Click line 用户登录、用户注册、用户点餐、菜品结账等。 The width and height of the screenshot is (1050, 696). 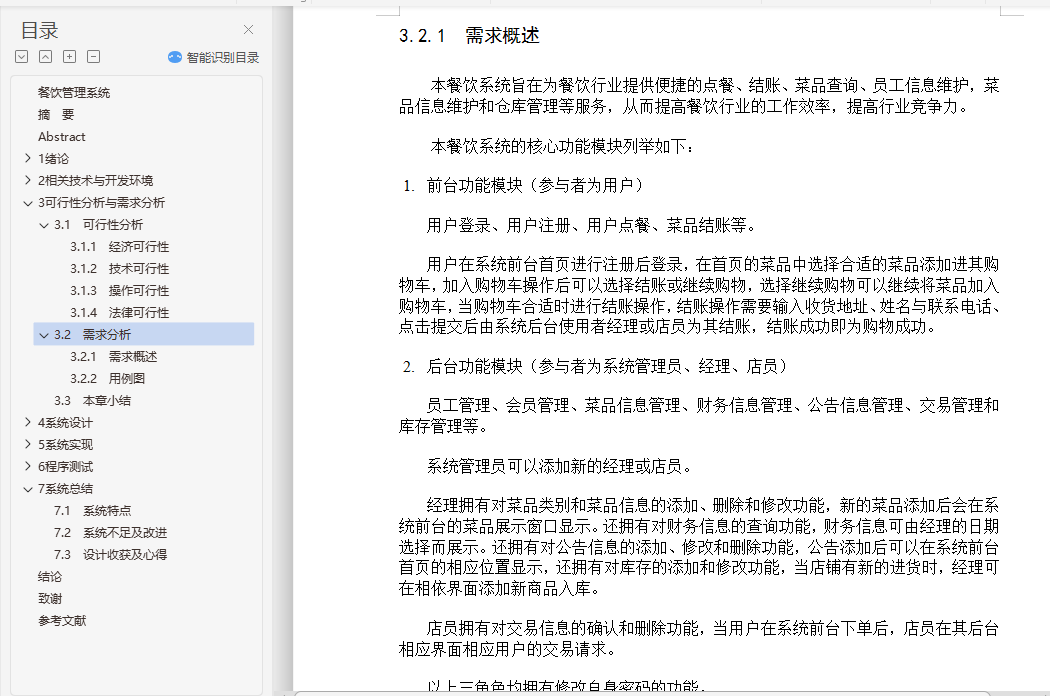coord(592,225)
